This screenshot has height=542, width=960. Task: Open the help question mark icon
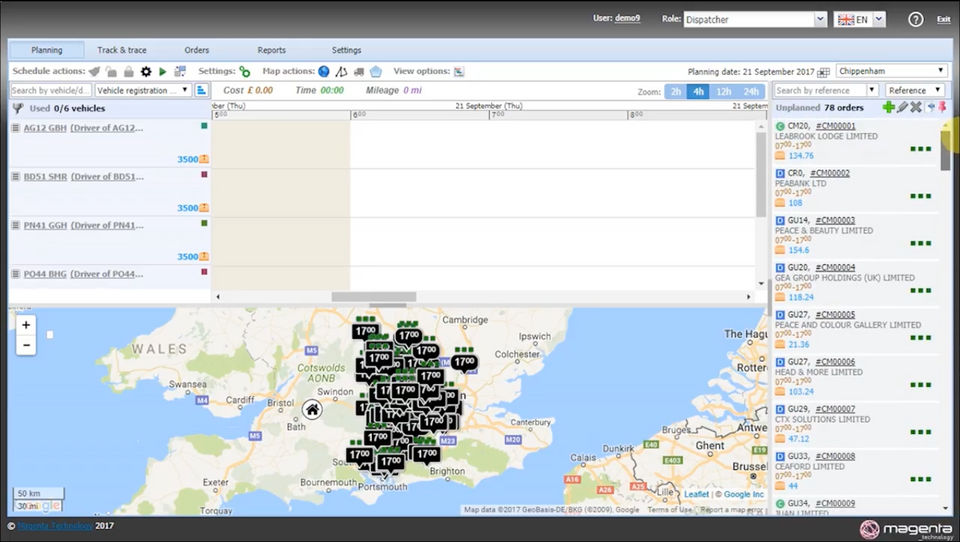[915, 19]
